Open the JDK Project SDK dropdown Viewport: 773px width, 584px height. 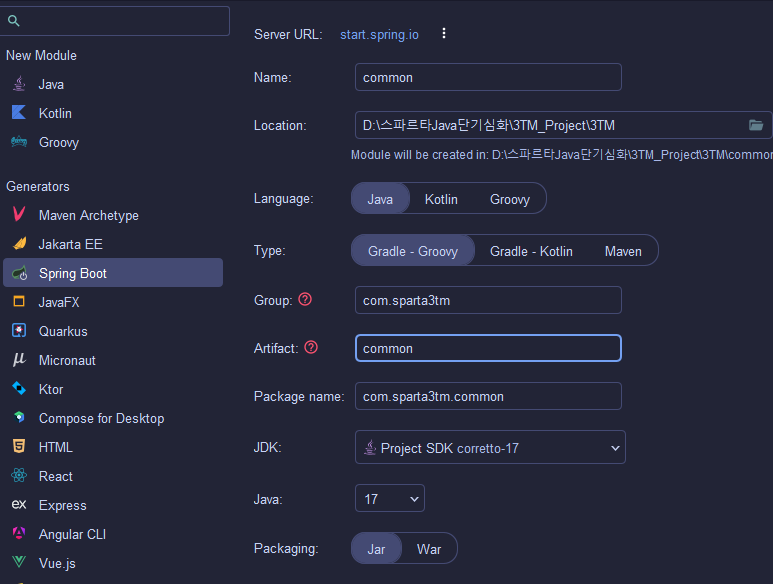tap(490, 447)
